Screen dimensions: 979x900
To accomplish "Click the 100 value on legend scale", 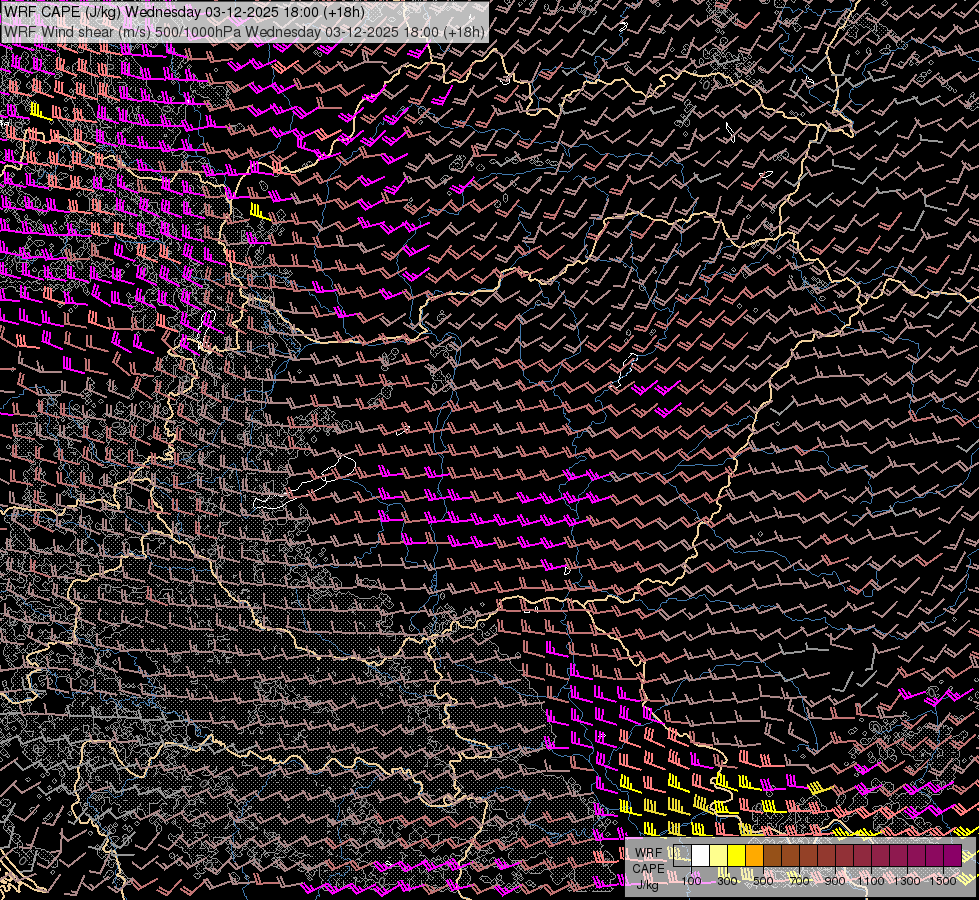I will 691,881.
